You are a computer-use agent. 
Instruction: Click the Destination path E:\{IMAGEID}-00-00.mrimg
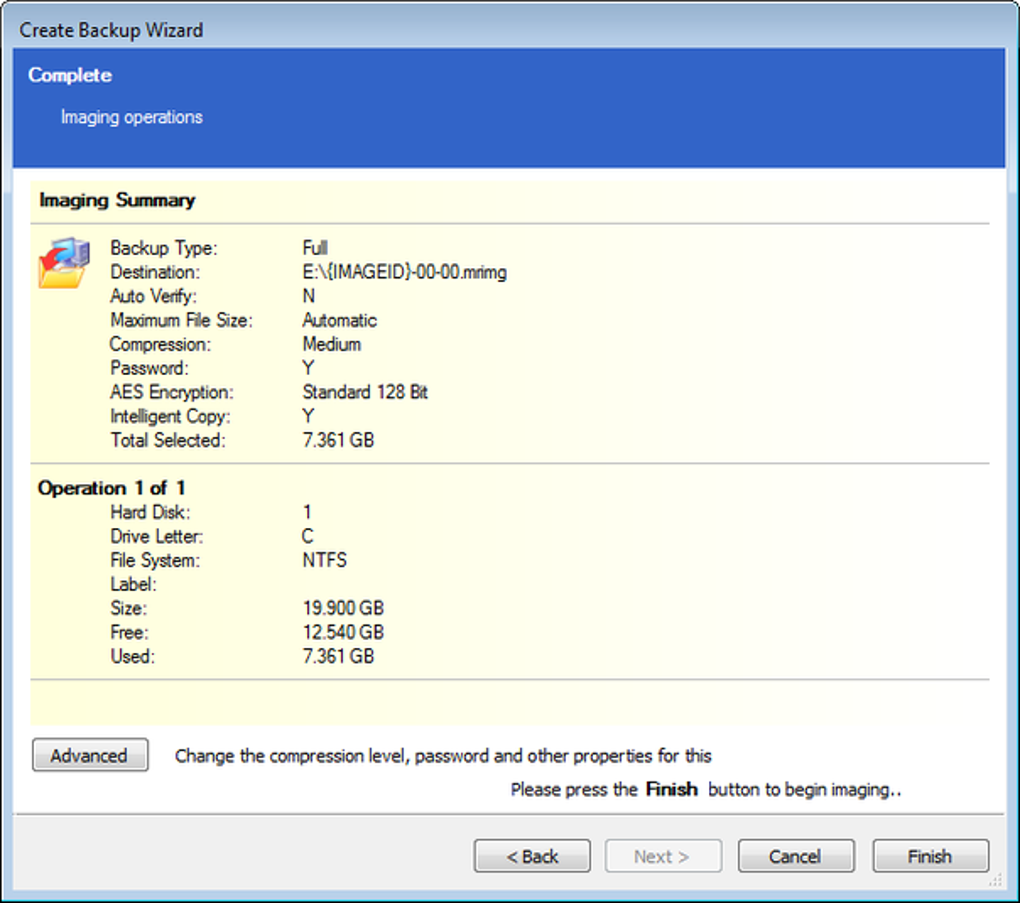[404, 272]
